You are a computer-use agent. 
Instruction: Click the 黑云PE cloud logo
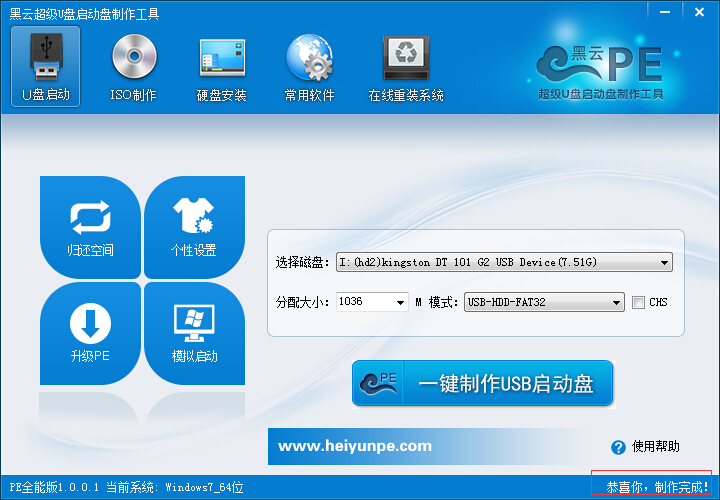coord(601,71)
